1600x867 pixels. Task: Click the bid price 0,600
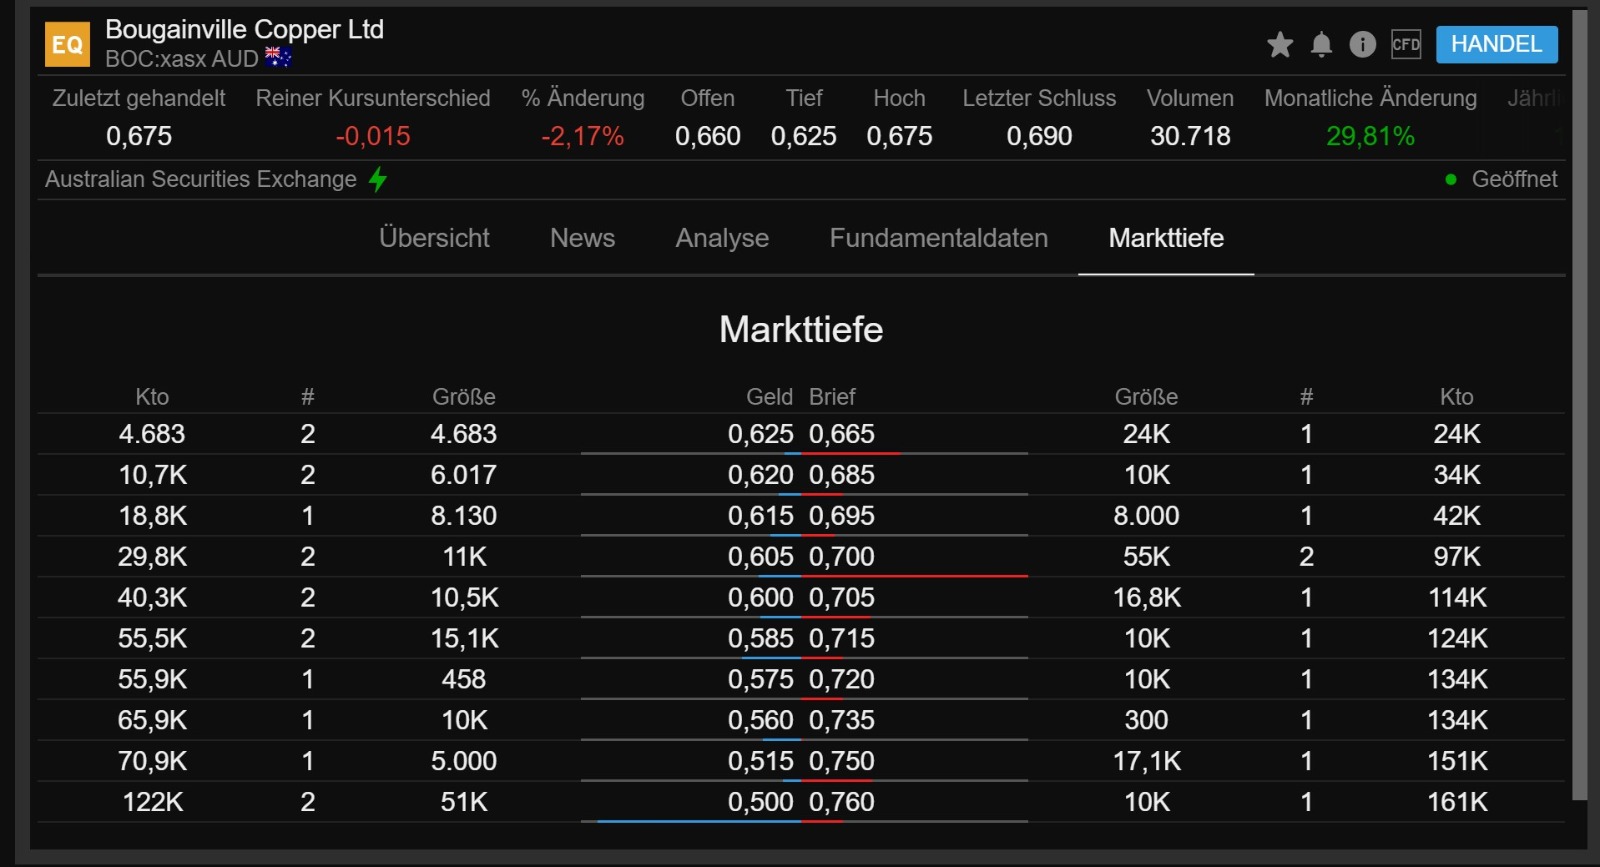761,598
